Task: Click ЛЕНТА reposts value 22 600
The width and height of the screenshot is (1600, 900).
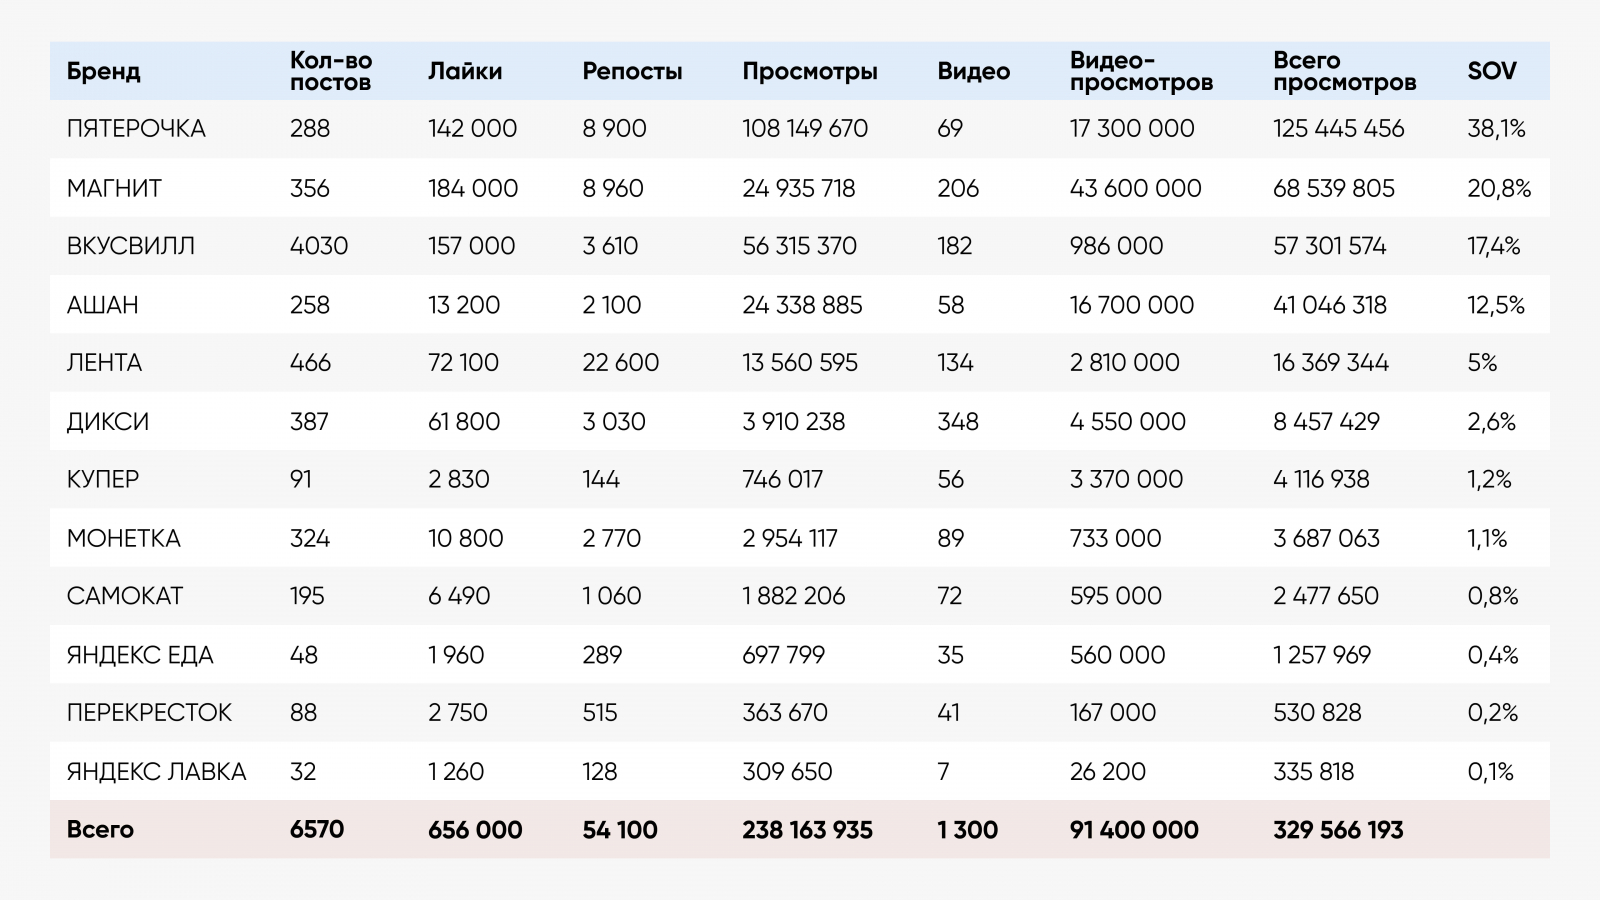Action: [620, 363]
